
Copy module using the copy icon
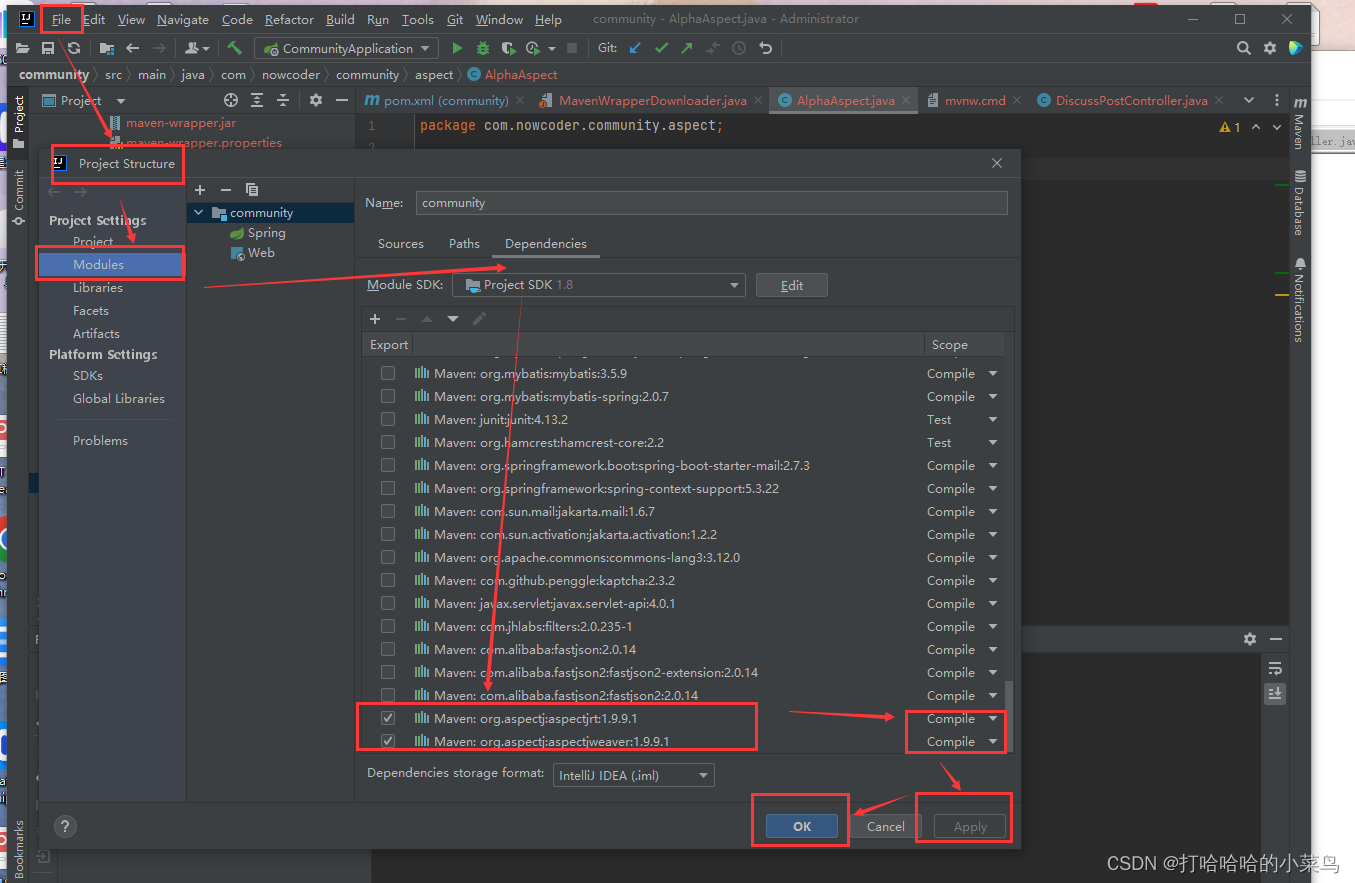pyautogui.click(x=252, y=189)
